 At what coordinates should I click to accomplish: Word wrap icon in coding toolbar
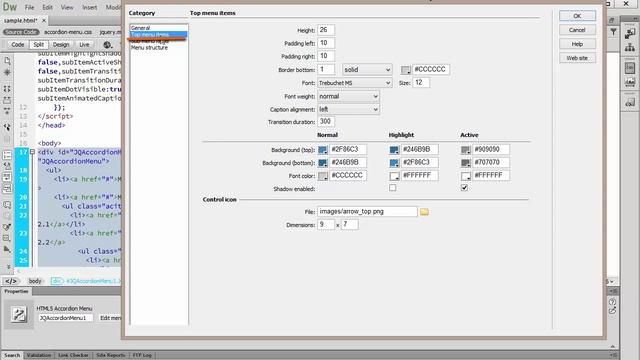coord(7,177)
